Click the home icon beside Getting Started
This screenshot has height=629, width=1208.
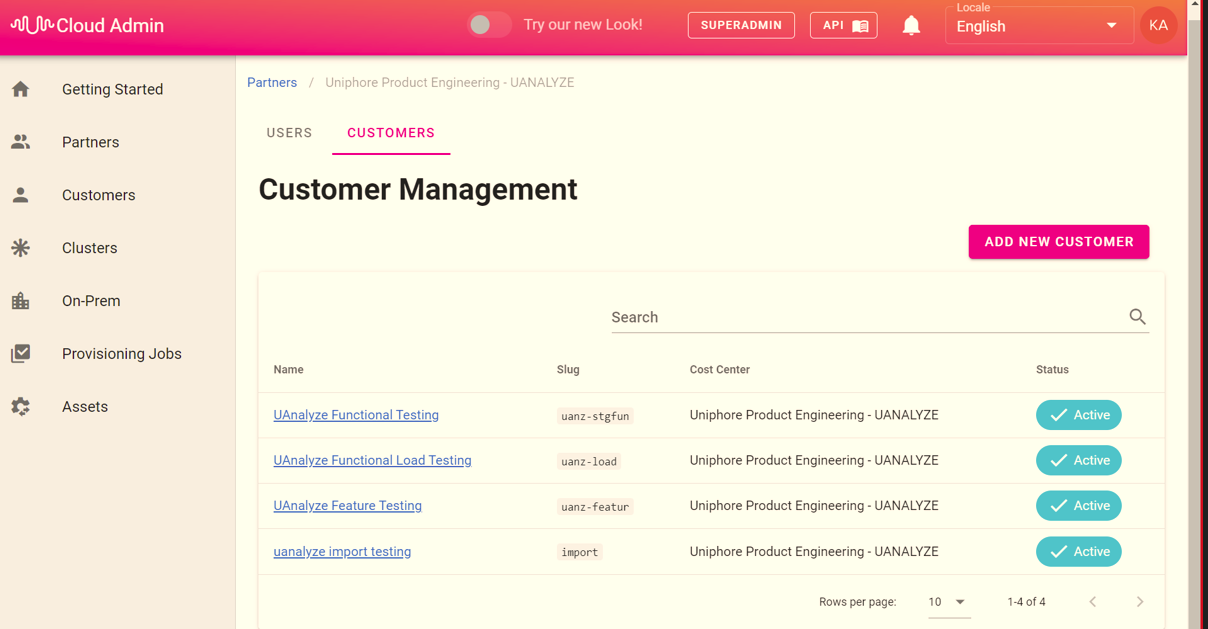point(21,89)
